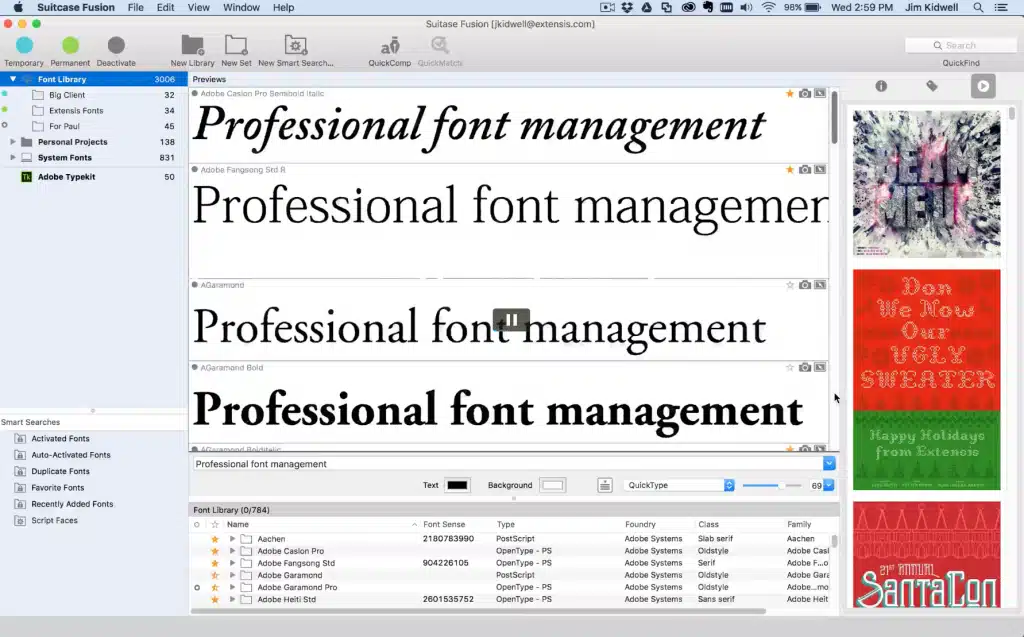Expand the Personal Projects folder
The width and height of the screenshot is (1024, 637).
(x=13, y=141)
